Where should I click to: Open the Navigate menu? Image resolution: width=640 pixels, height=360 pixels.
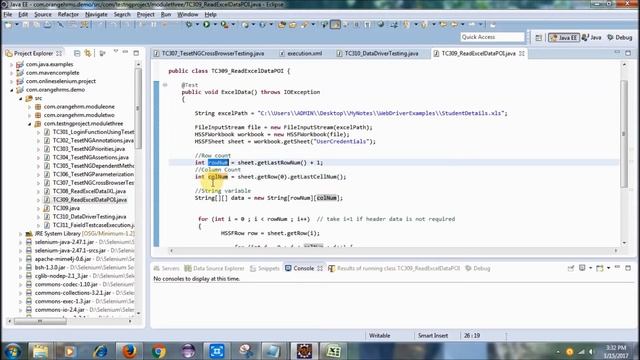click(96, 14)
